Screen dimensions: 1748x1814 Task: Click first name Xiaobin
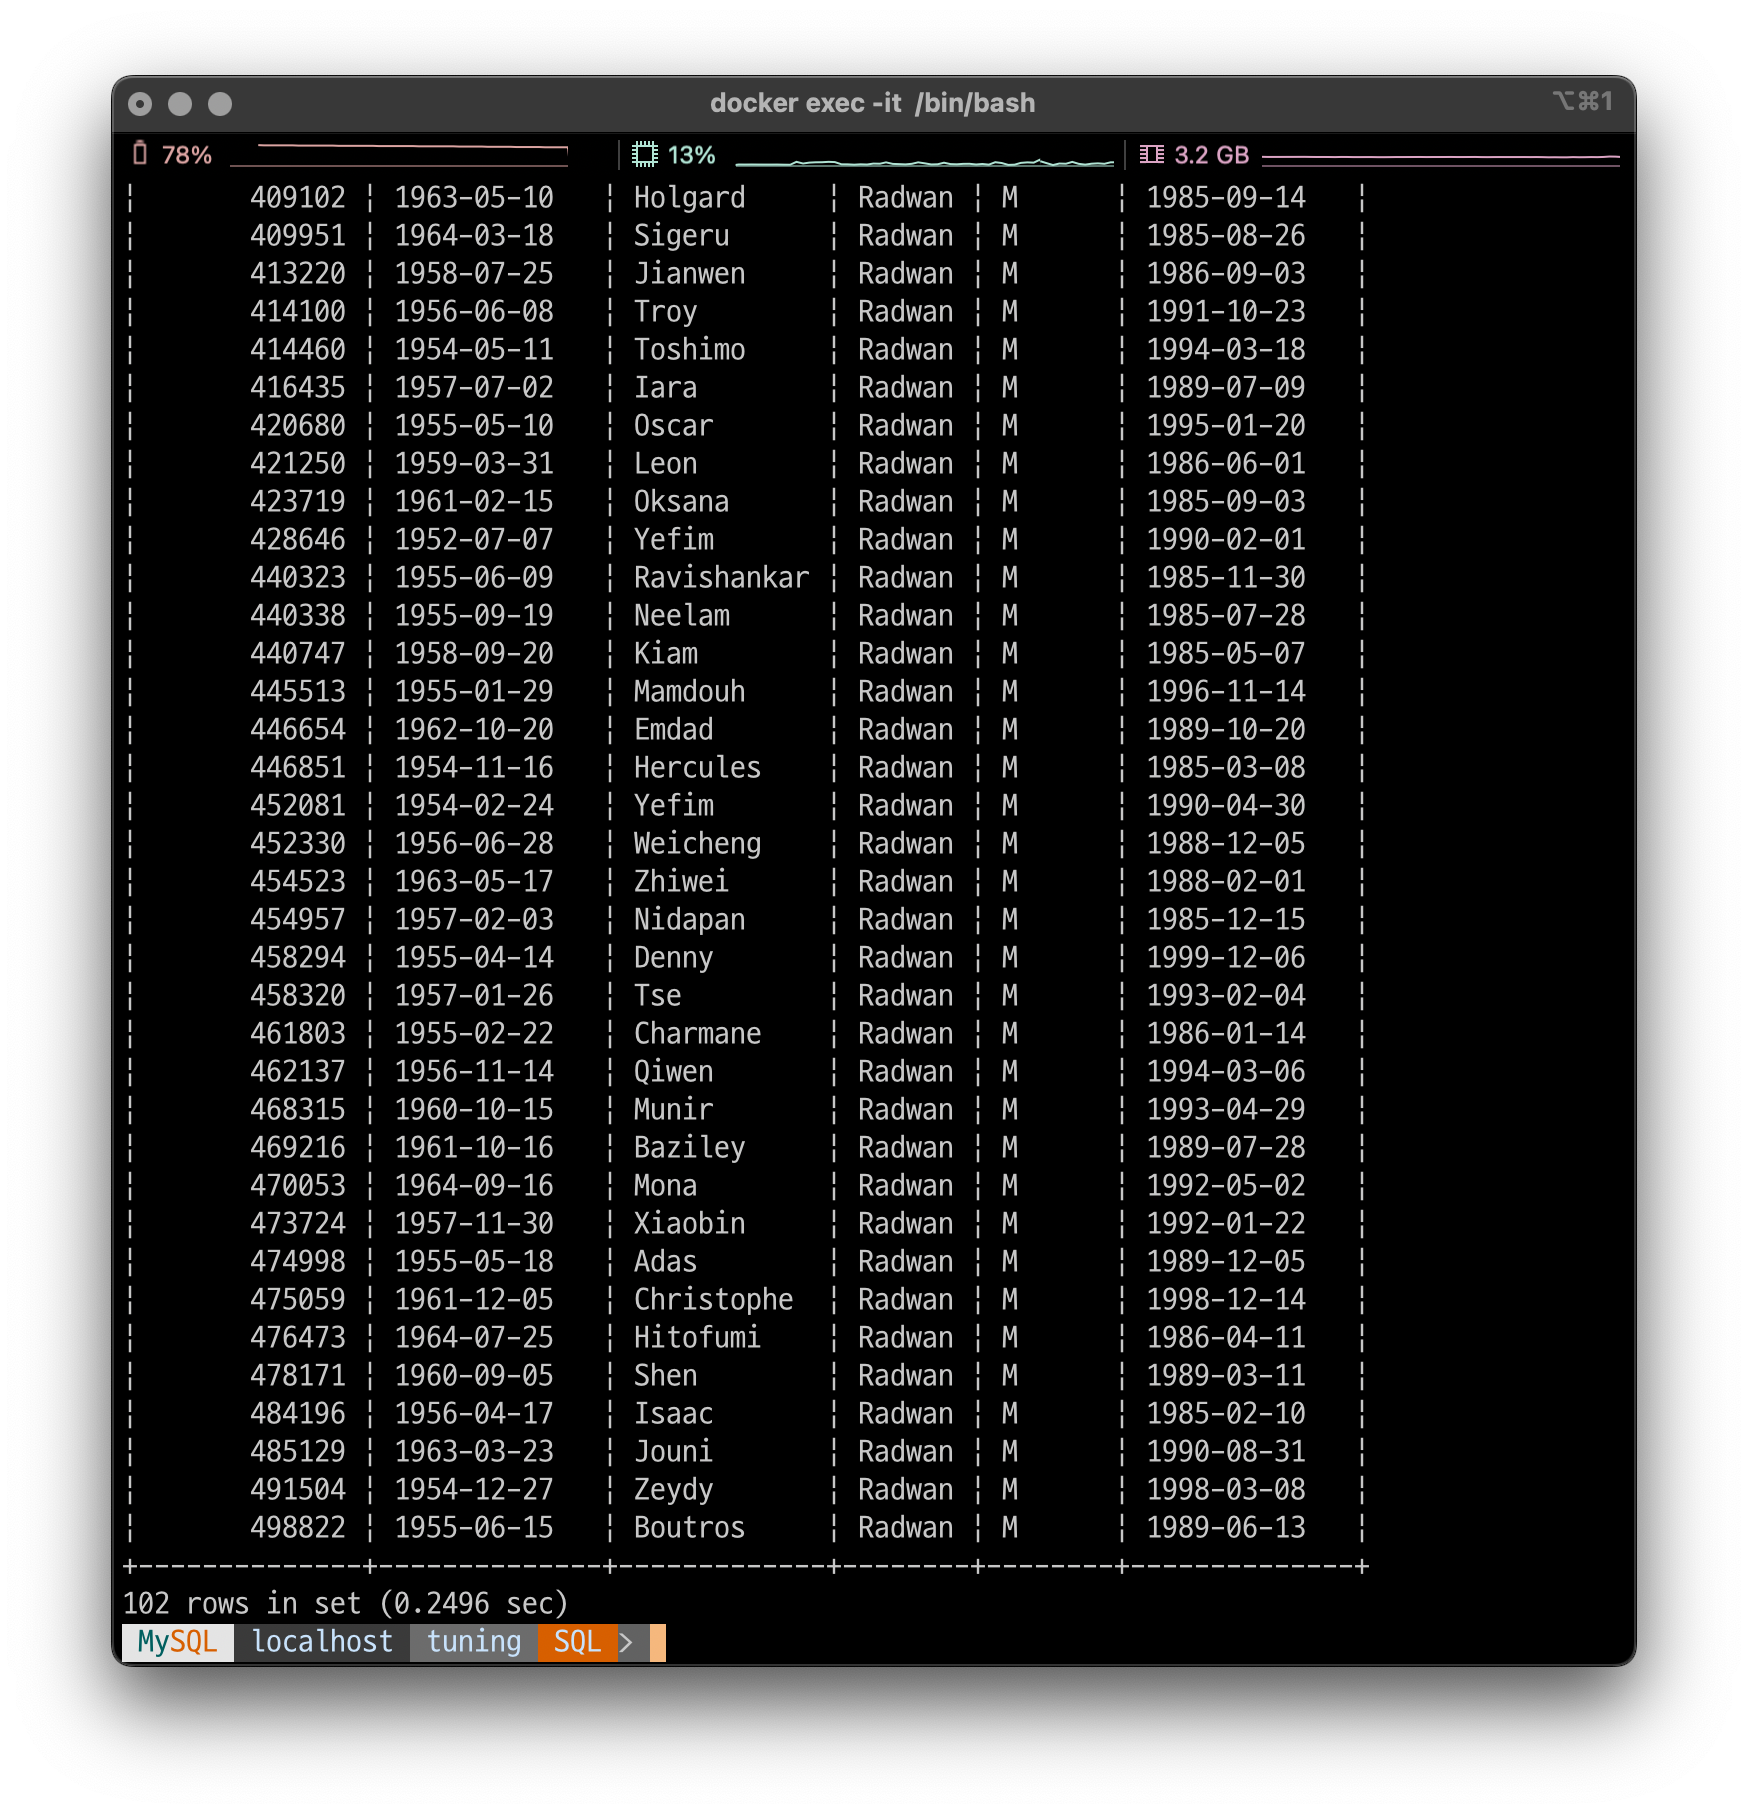coord(689,1224)
